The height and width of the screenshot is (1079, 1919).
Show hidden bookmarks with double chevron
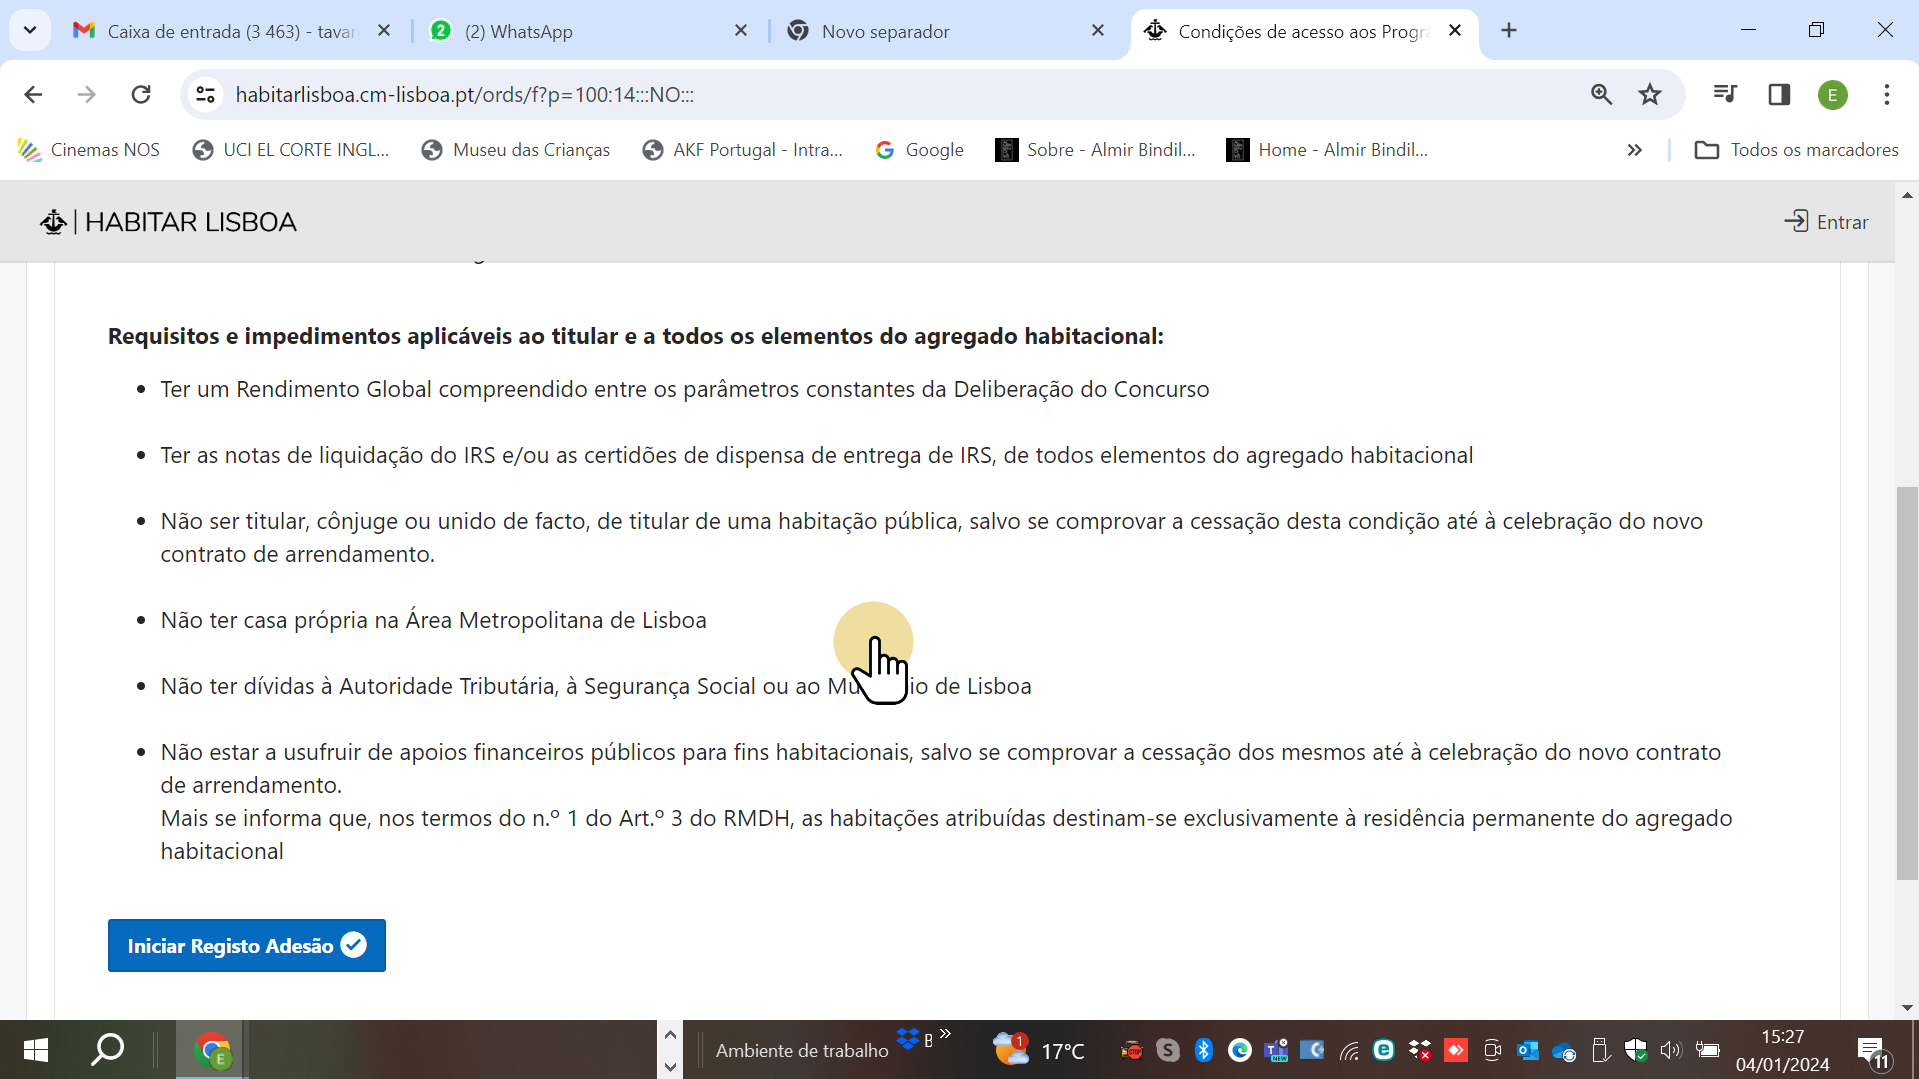pyautogui.click(x=1634, y=150)
